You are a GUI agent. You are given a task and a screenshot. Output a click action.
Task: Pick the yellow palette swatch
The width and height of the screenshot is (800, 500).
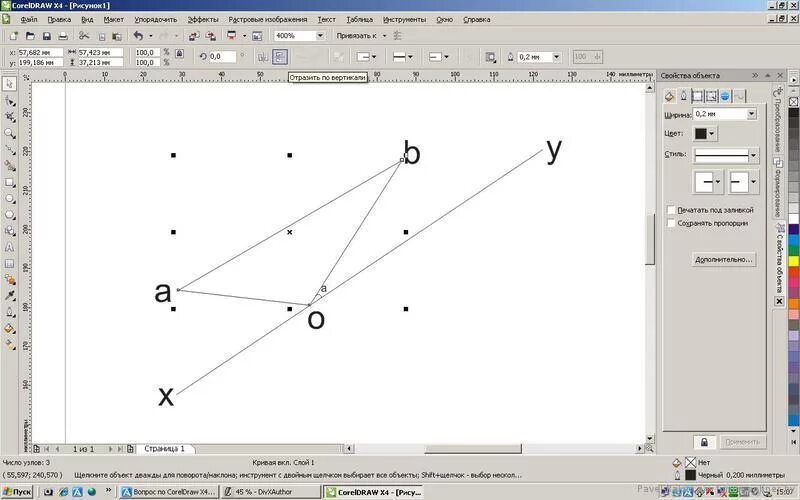coord(793,262)
